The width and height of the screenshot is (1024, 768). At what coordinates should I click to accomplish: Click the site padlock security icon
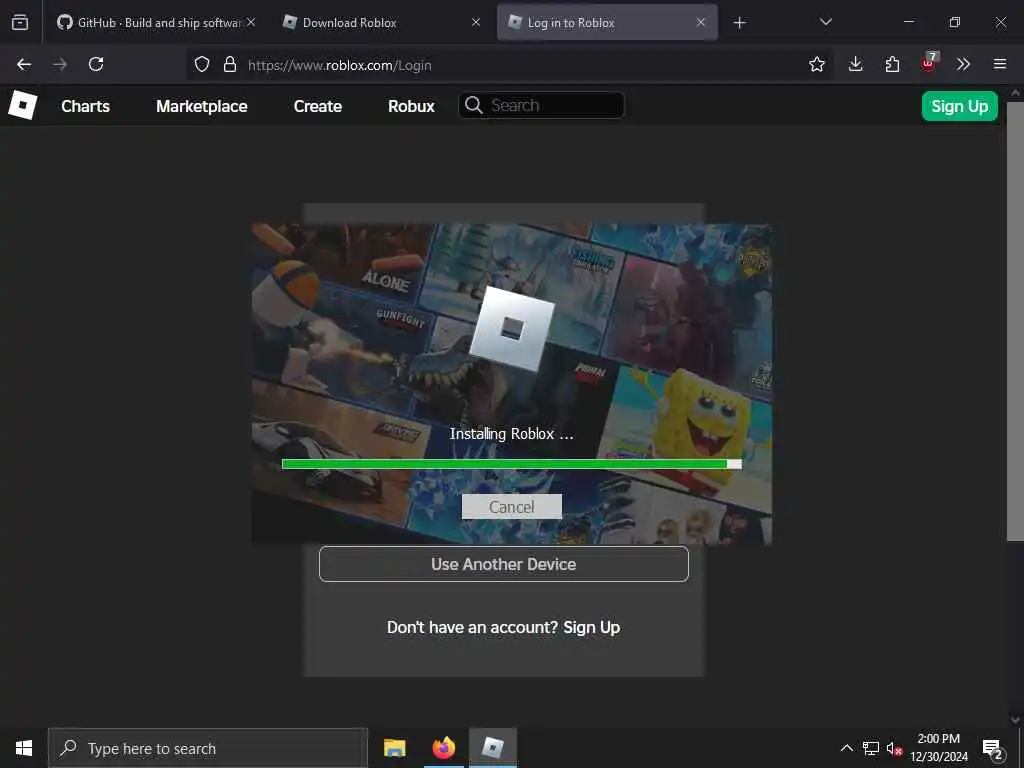(x=229, y=64)
